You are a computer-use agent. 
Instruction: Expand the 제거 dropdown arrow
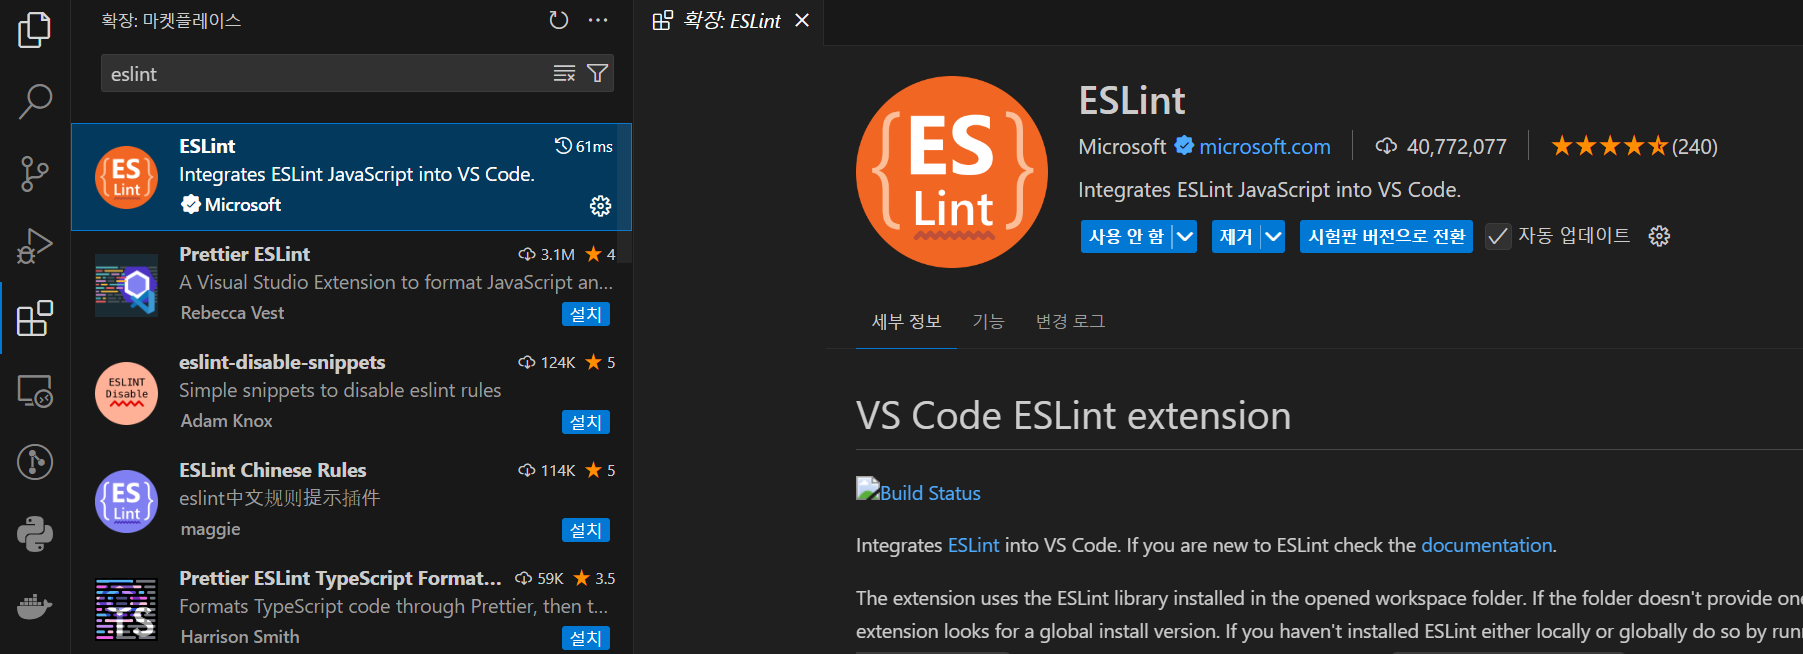coord(1273,236)
